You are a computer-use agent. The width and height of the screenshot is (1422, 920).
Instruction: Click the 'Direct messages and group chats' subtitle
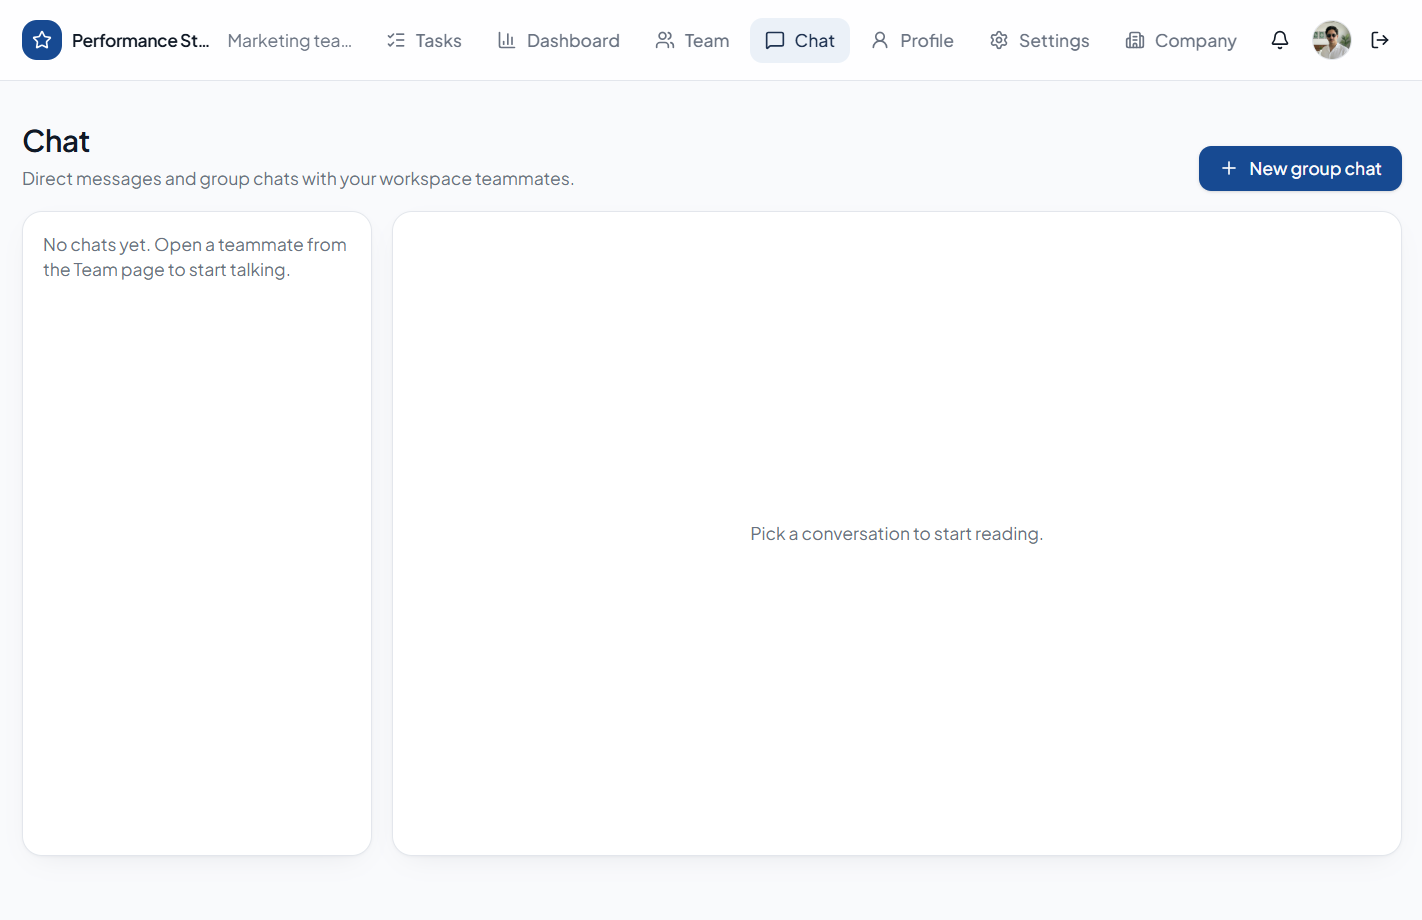[298, 179]
